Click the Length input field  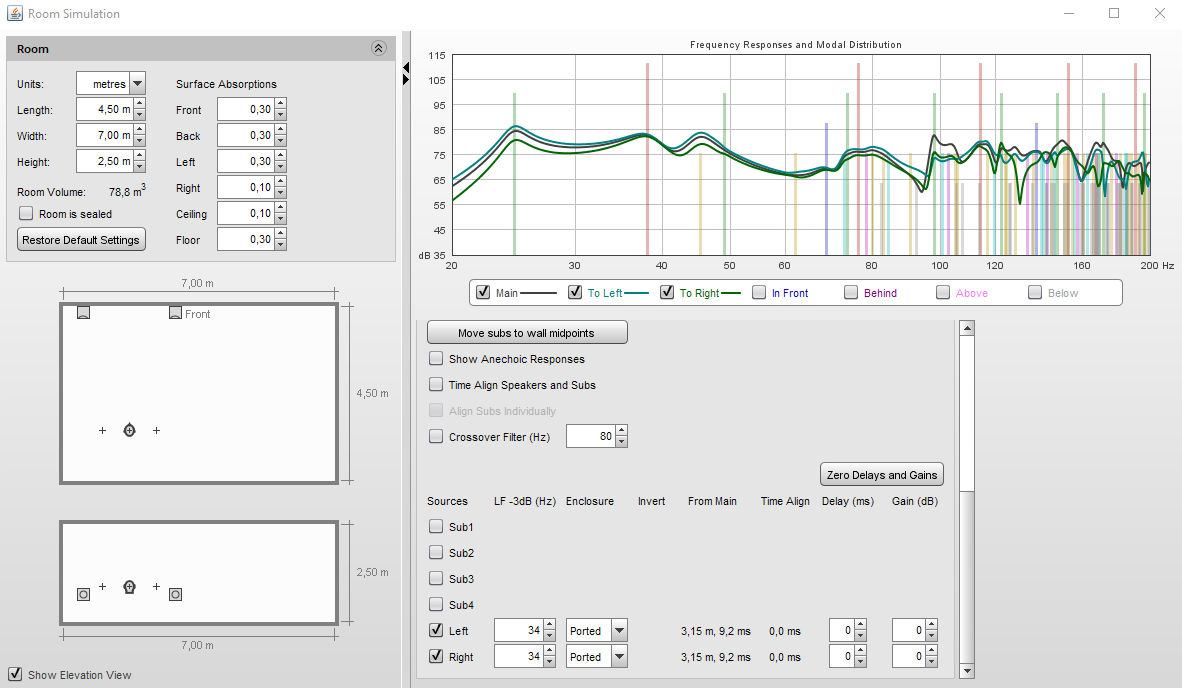tap(105, 109)
